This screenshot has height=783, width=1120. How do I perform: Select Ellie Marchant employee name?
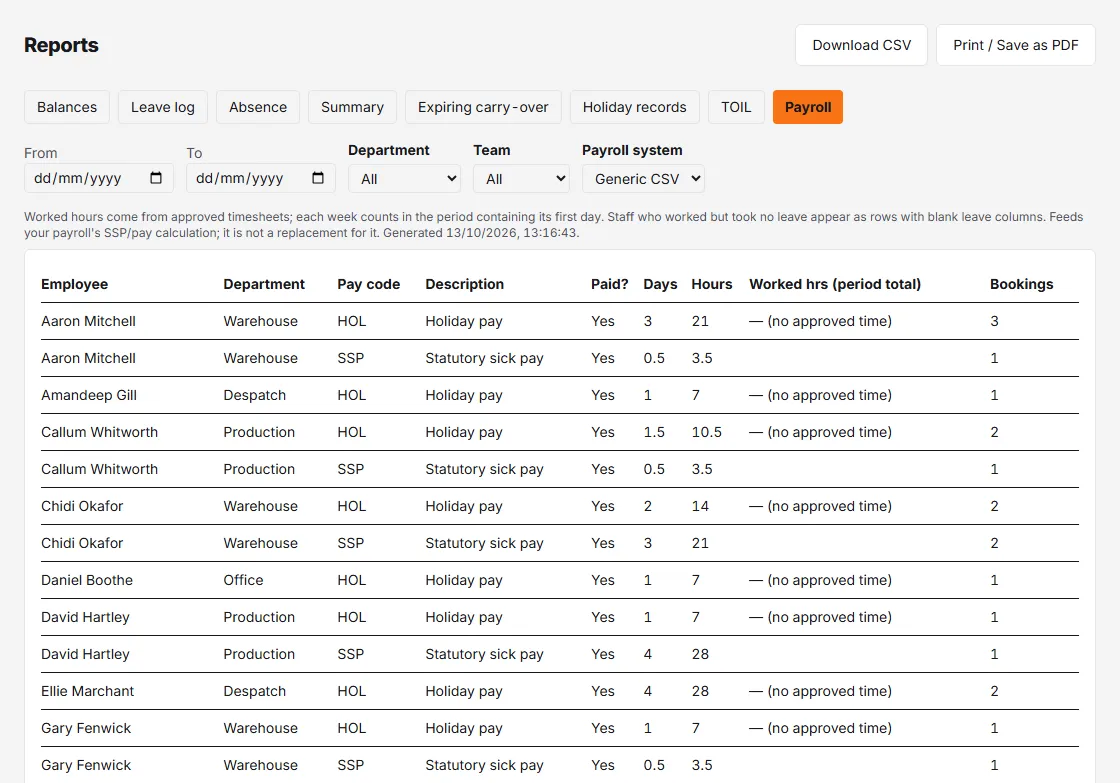tap(87, 691)
